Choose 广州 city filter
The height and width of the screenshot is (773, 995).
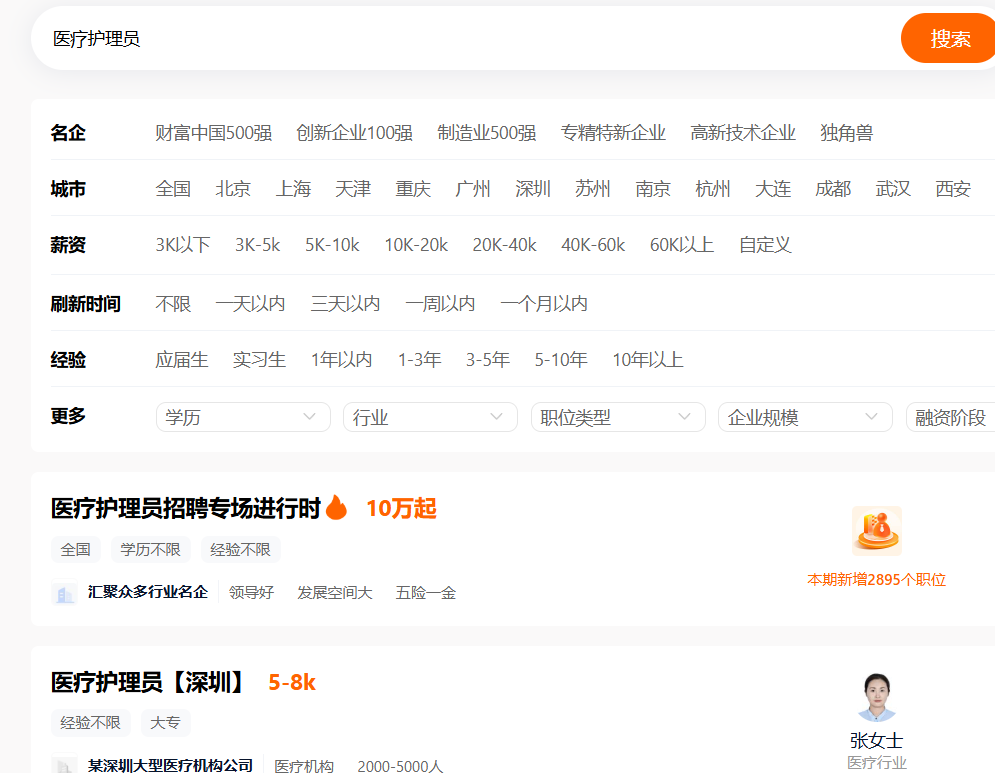(x=473, y=188)
